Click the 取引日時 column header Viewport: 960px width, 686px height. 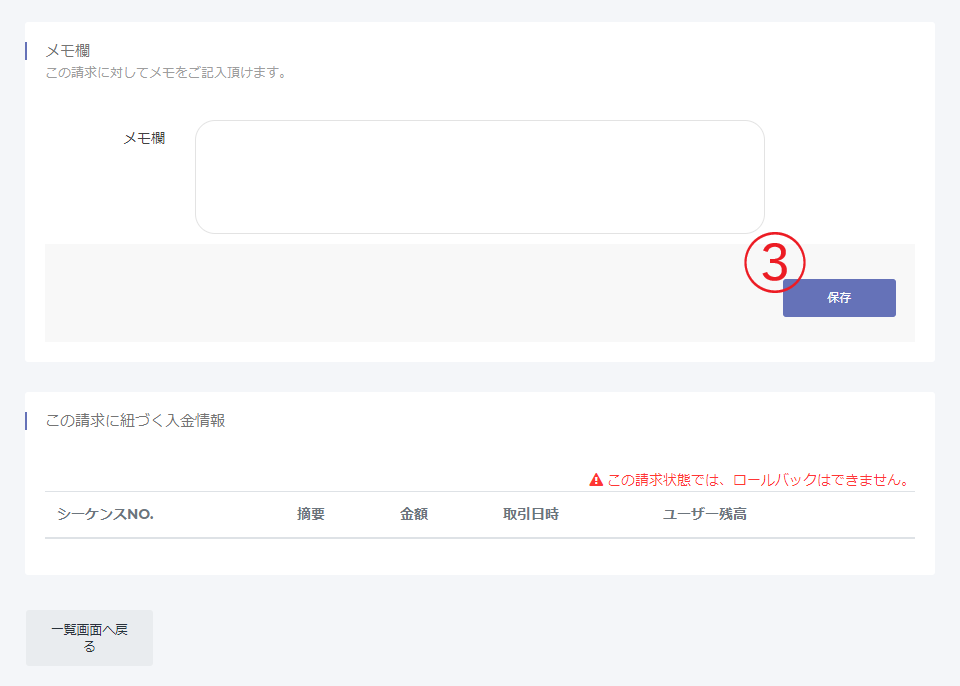[531, 514]
